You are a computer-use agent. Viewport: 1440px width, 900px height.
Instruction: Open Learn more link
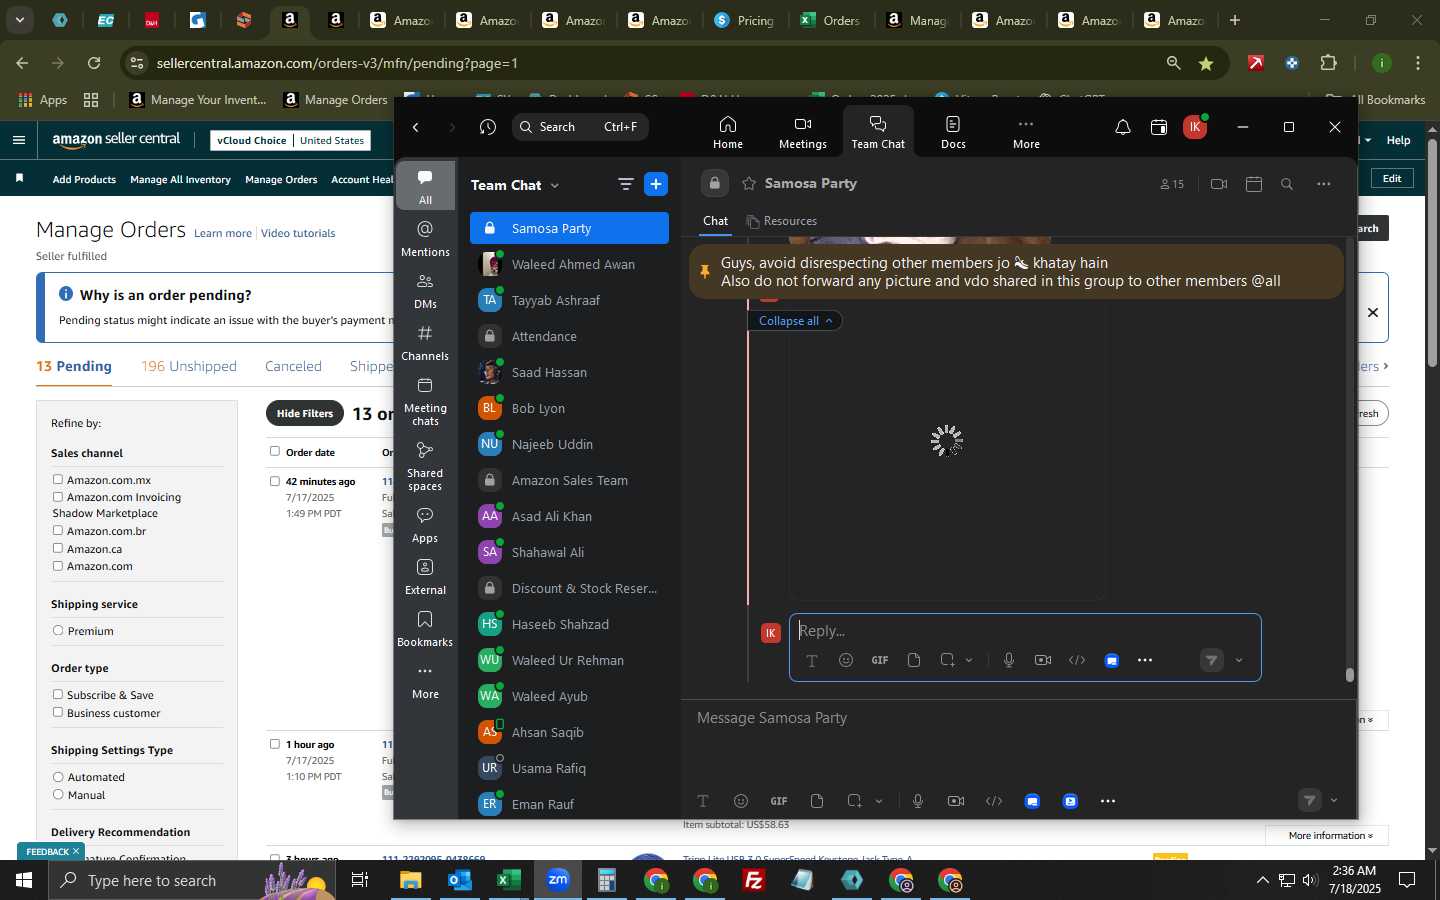[x=223, y=233]
